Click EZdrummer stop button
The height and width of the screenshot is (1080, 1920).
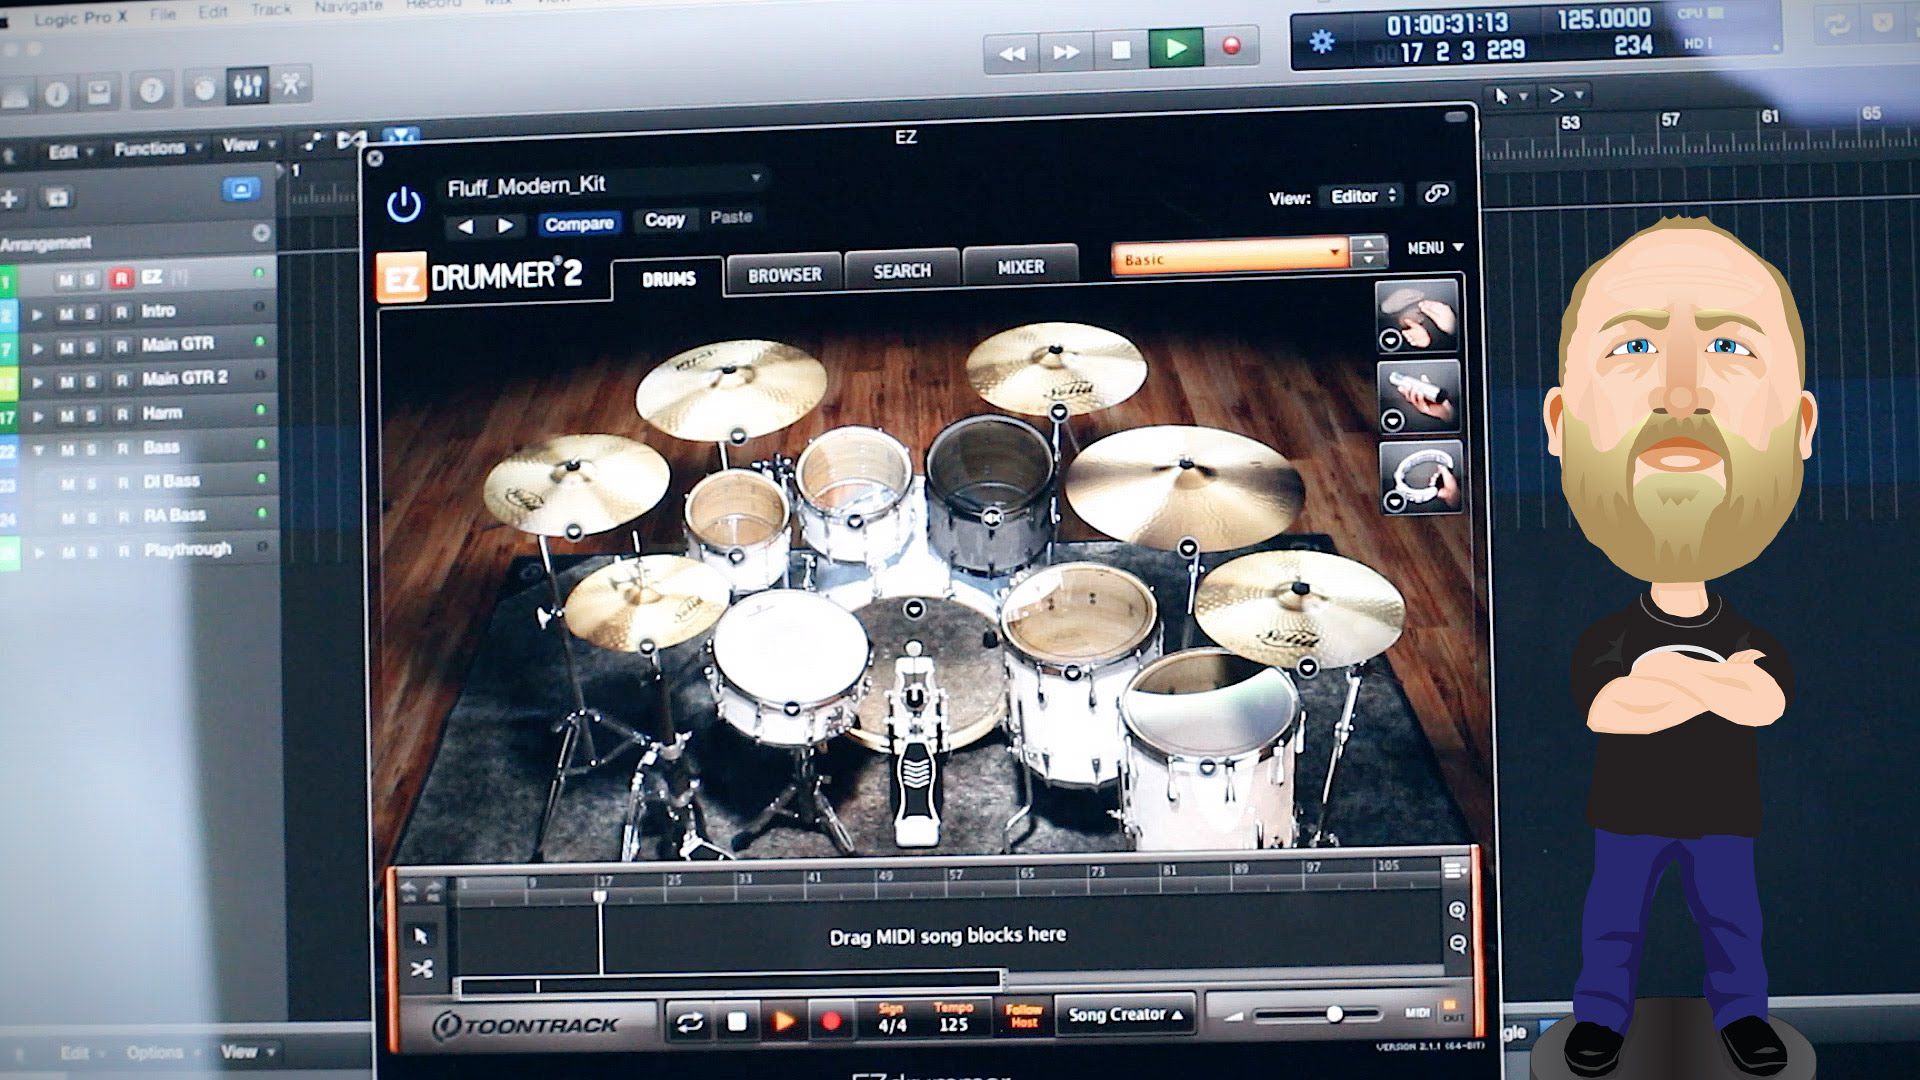point(737,1021)
